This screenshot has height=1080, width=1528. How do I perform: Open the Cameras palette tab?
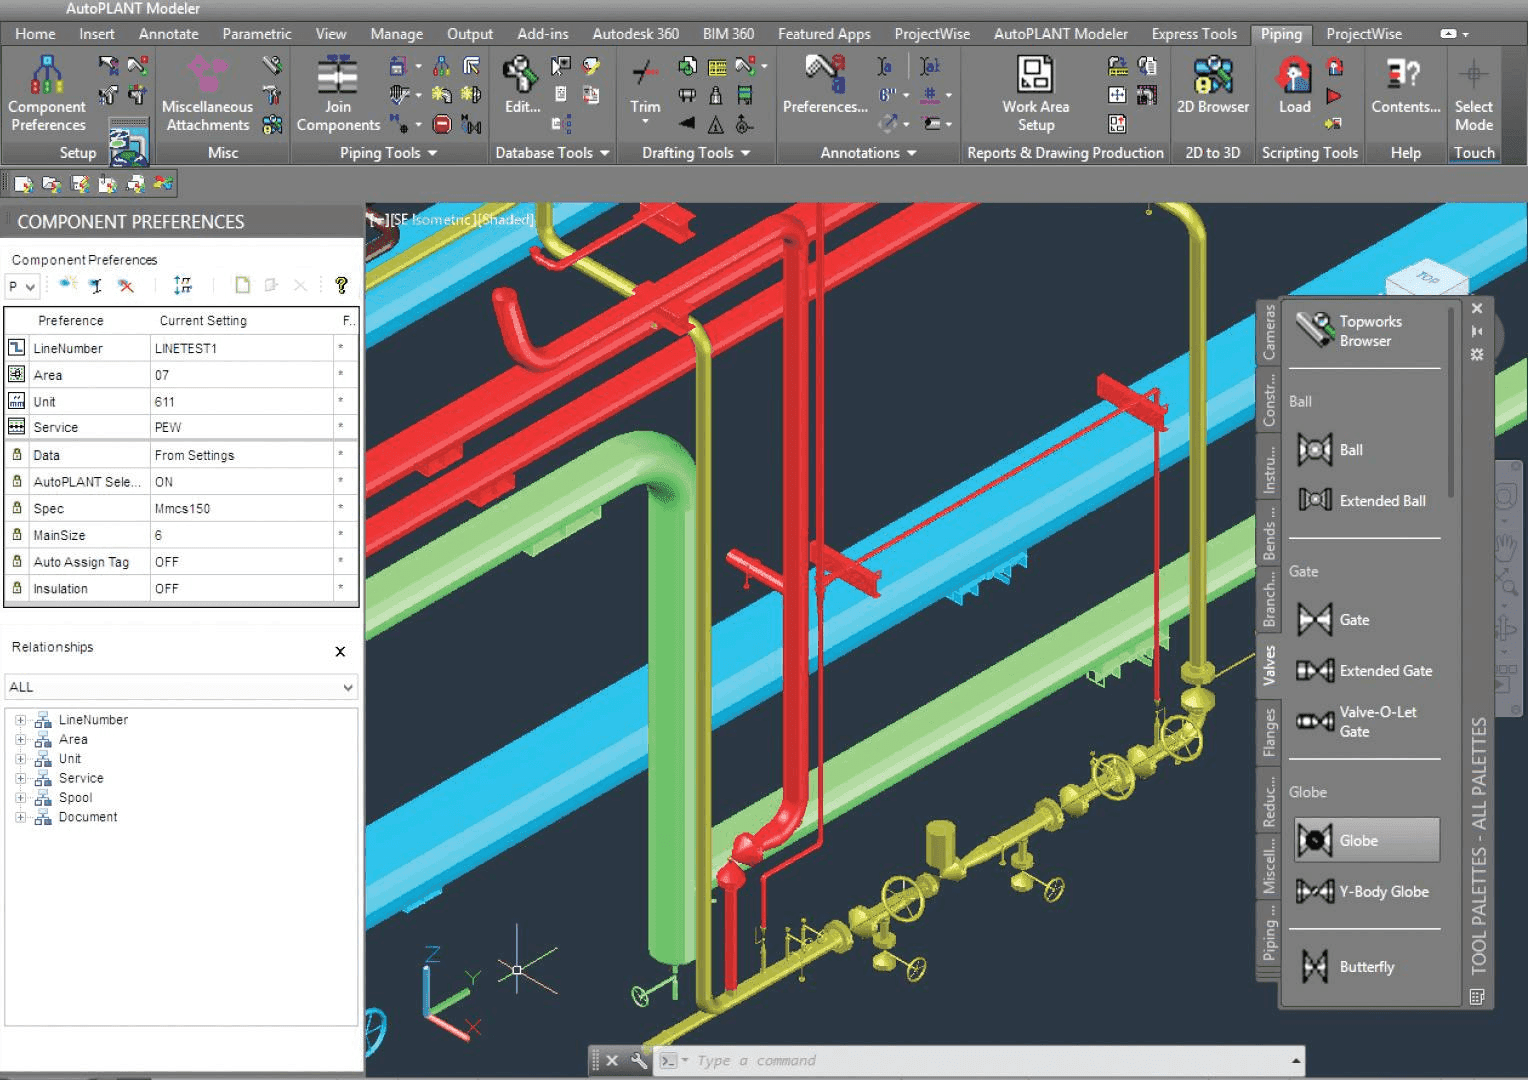tap(1268, 333)
